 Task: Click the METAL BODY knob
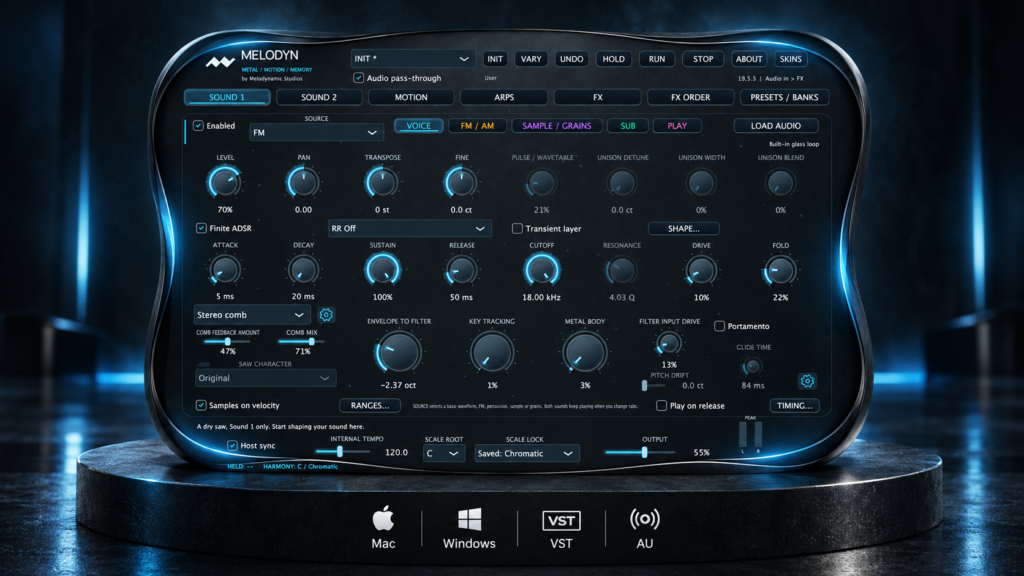coord(584,352)
